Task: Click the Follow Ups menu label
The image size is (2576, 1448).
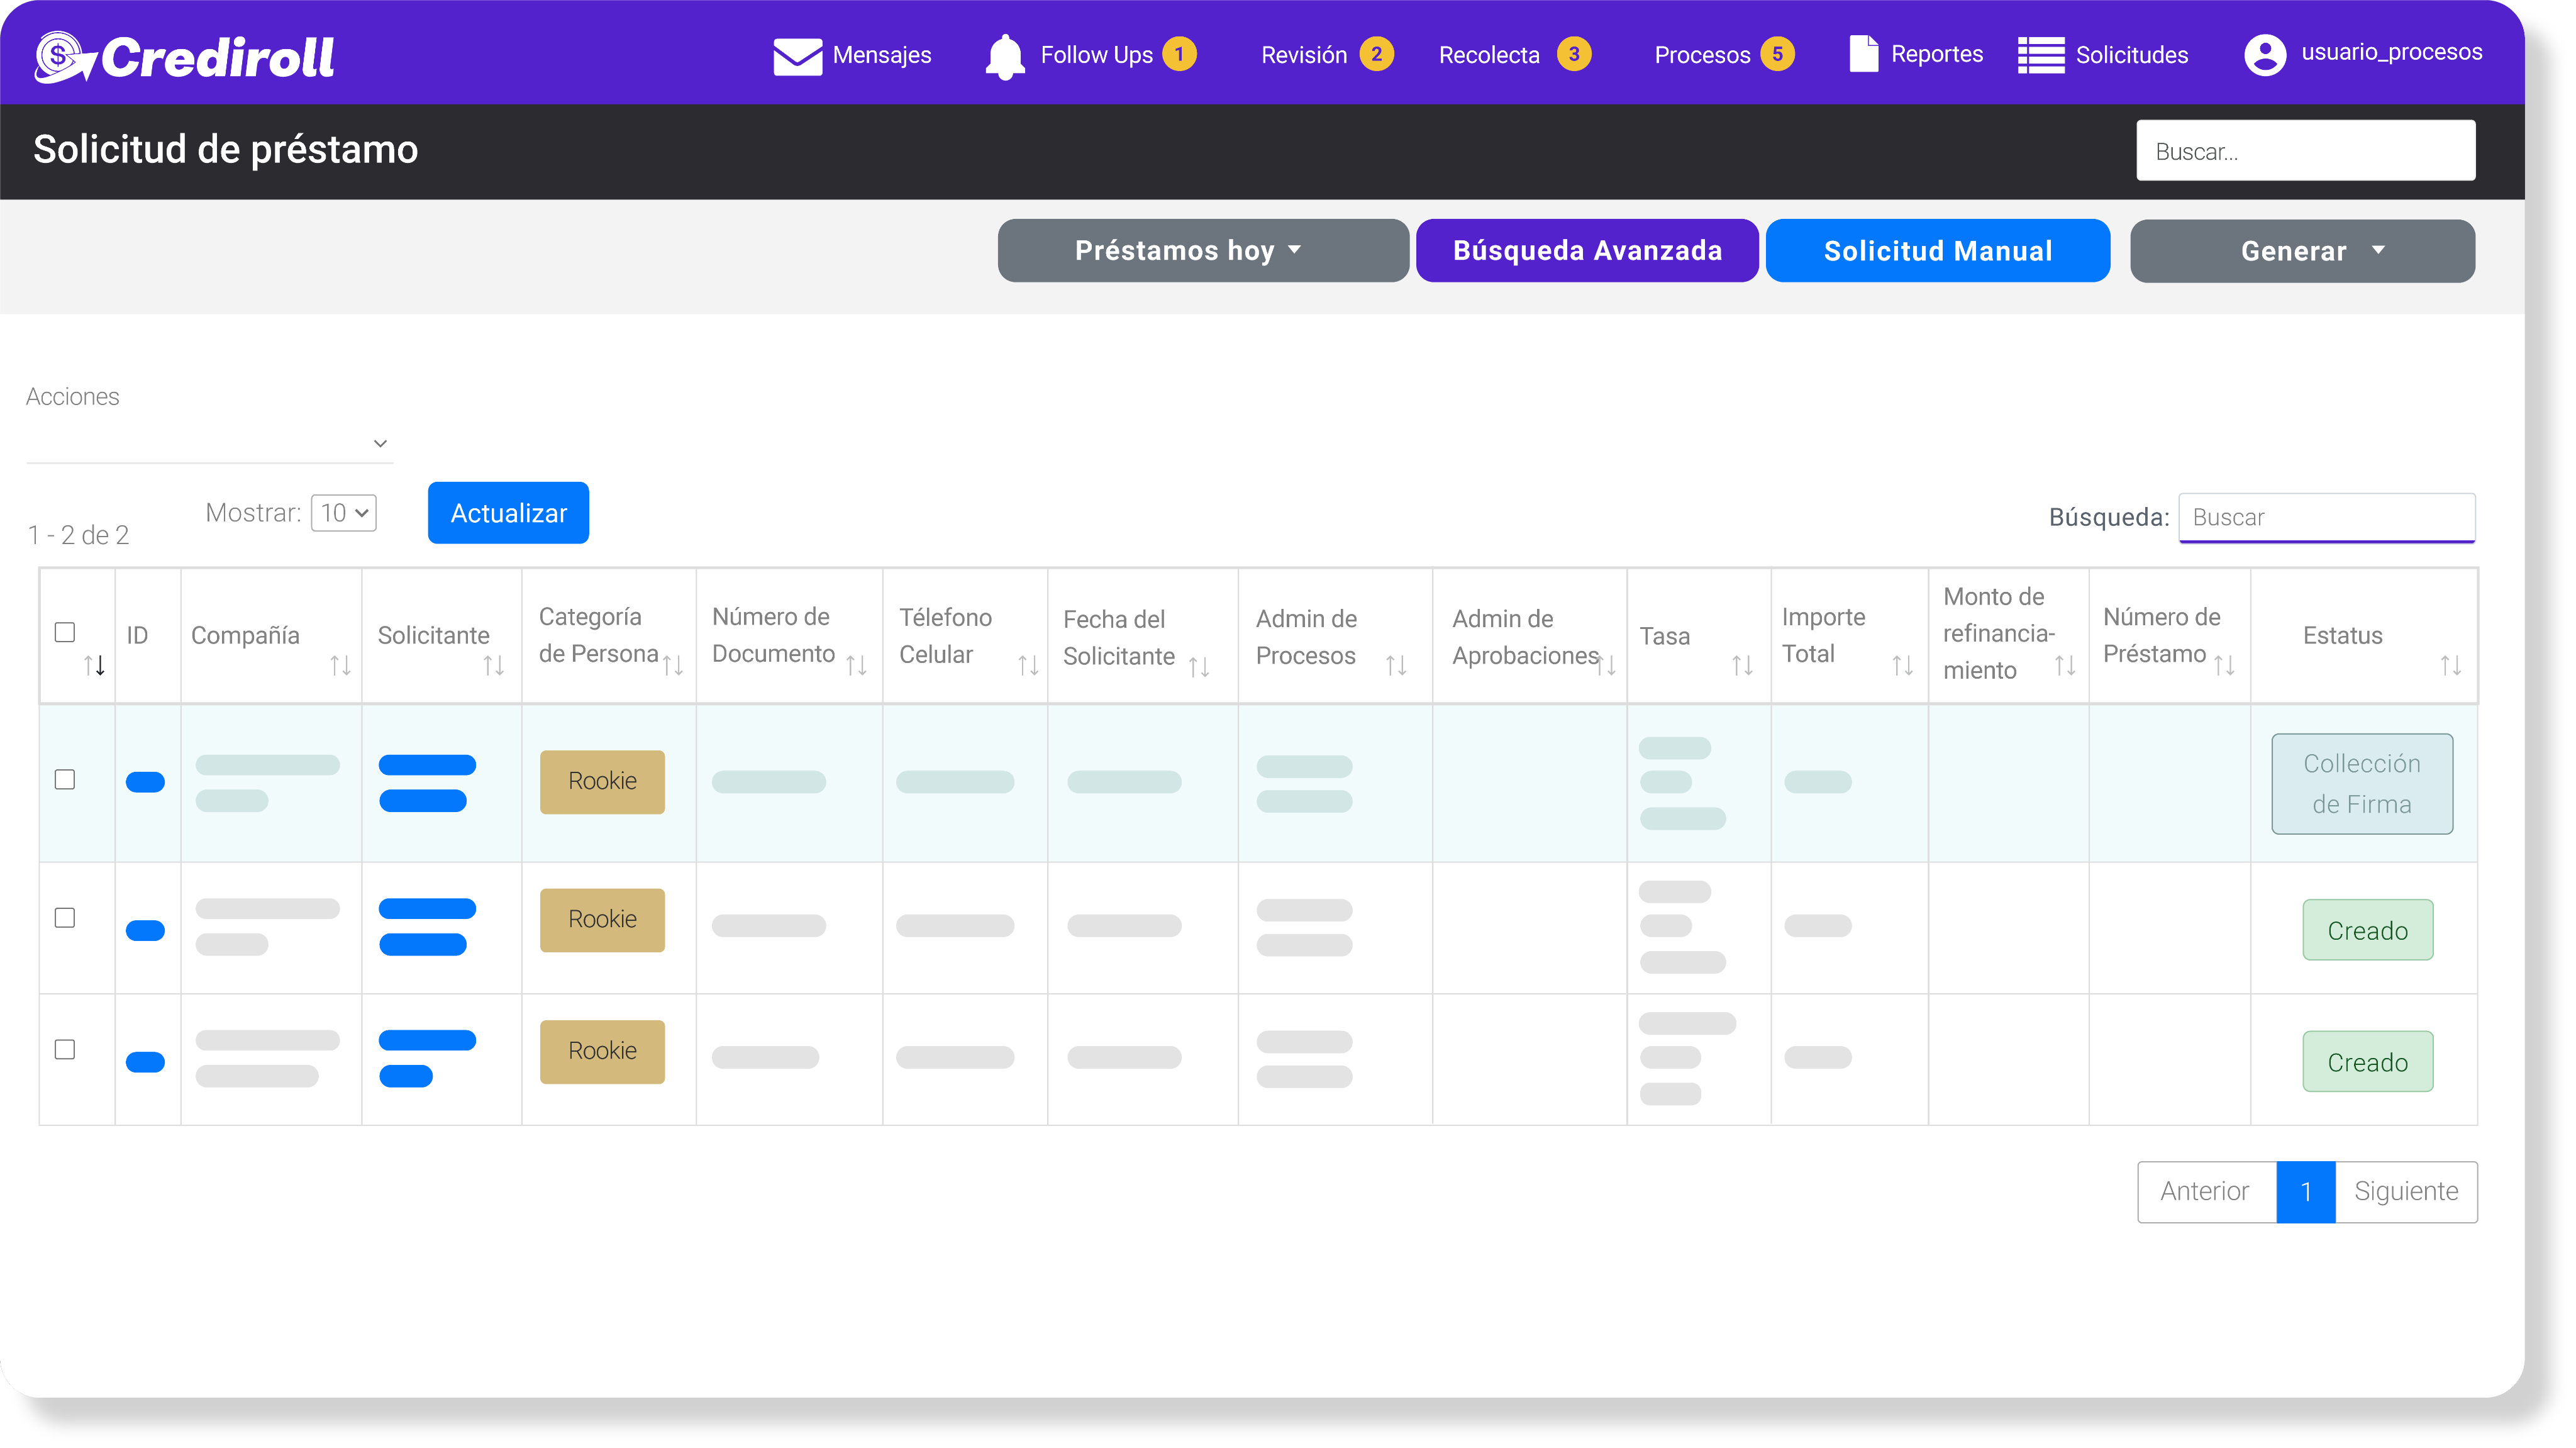Action: pos(1096,55)
